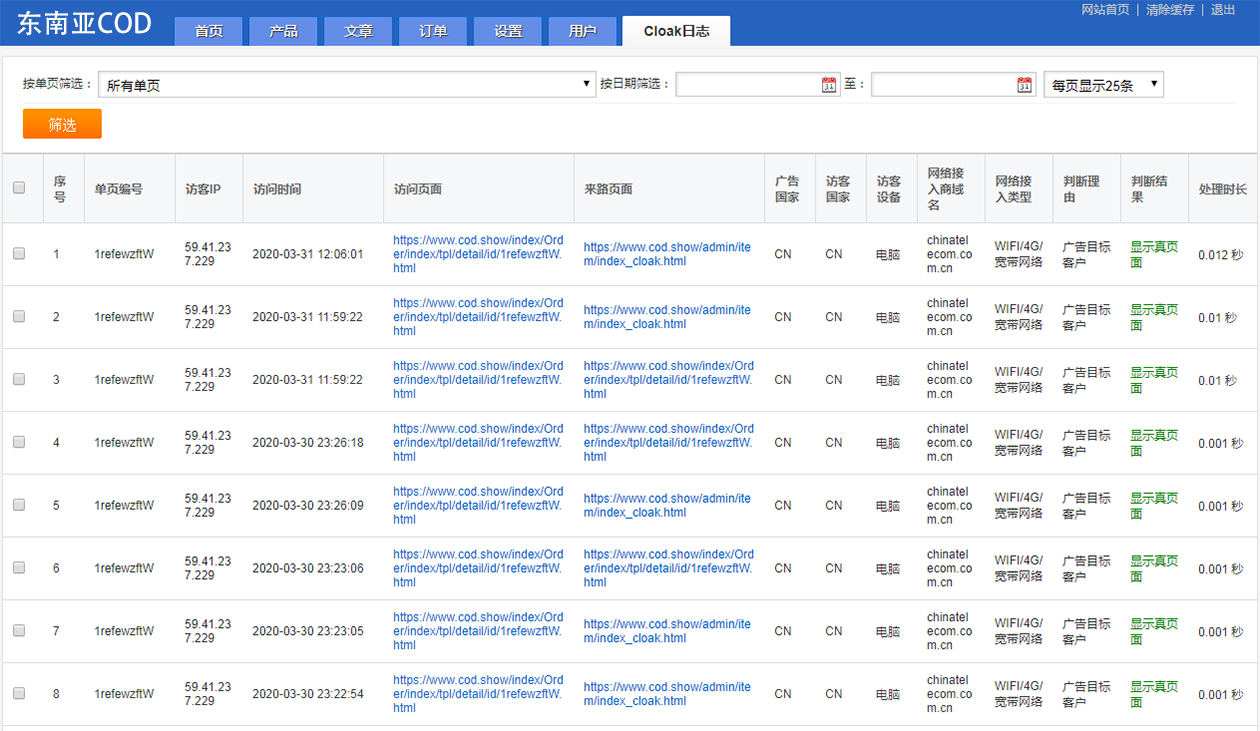Open row 1 referrer index_cloak.html link
Screen dimensions: 1260x731
(667, 254)
